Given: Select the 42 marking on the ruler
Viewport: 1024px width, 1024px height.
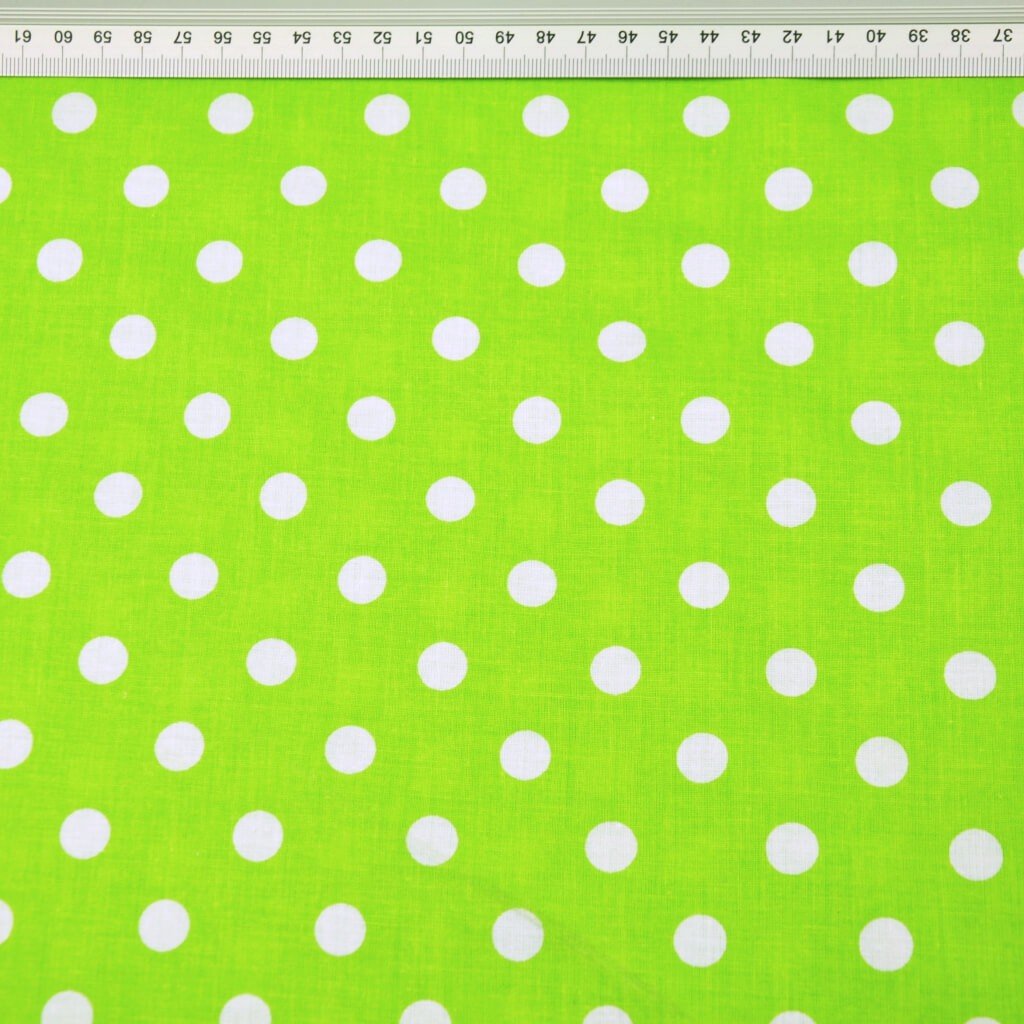Looking at the screenshot, I should click(790, 37).
